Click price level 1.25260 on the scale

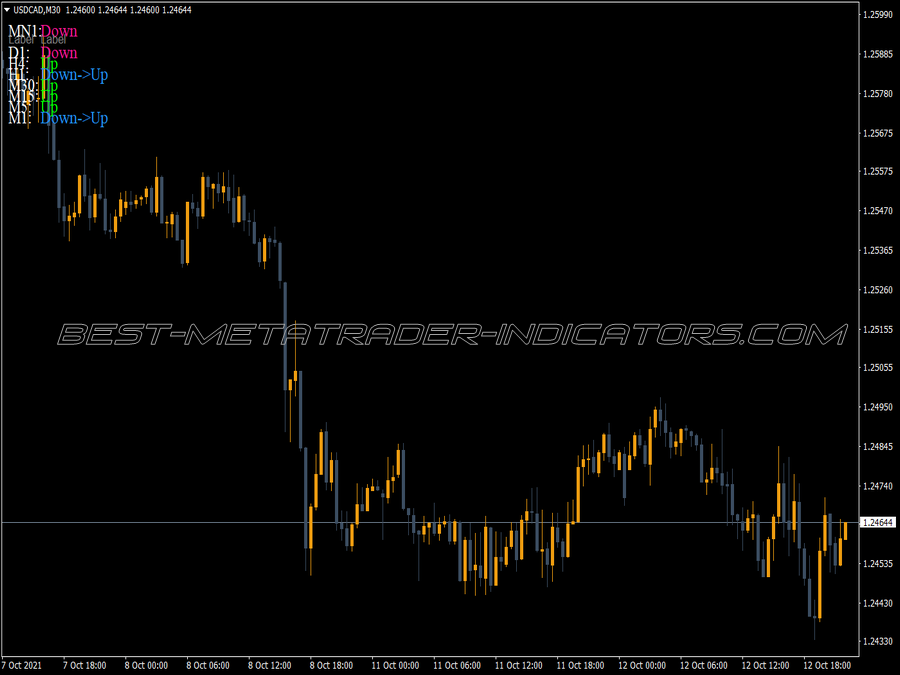pyautogui.click(x=878, y=290)
